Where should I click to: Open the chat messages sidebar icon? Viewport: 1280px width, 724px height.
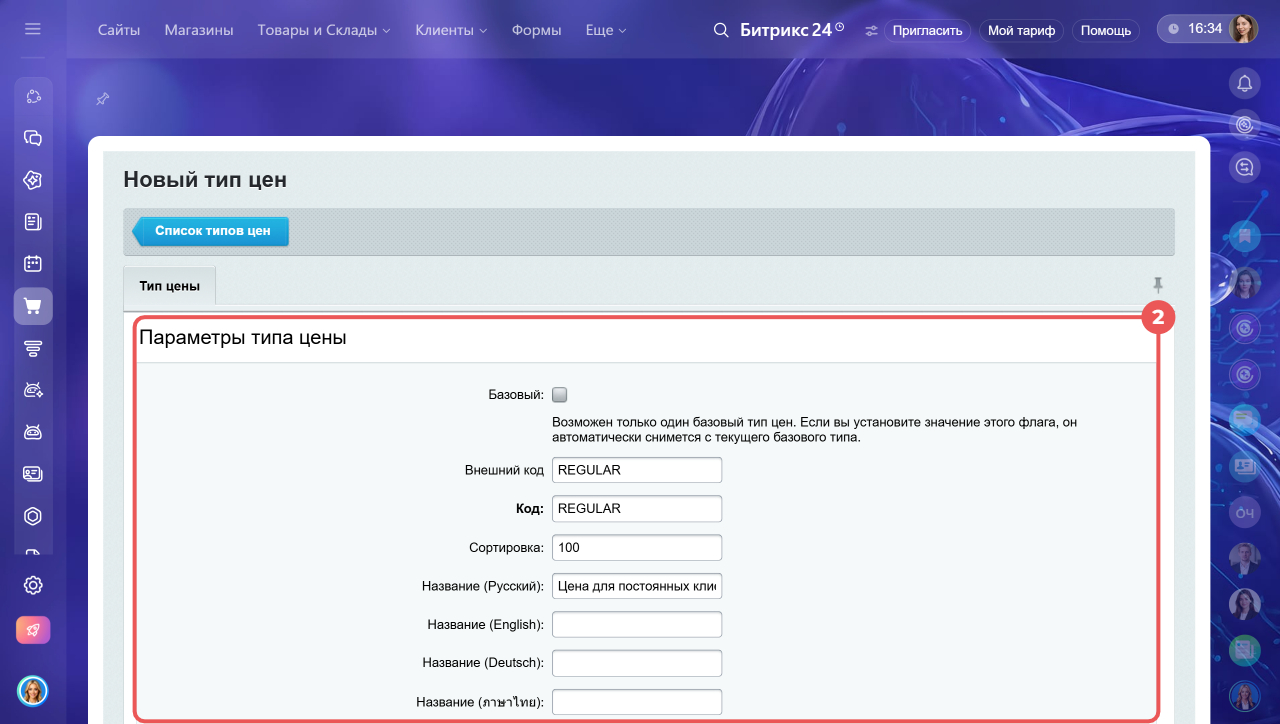pyautogui.click(x=33, y=138)
